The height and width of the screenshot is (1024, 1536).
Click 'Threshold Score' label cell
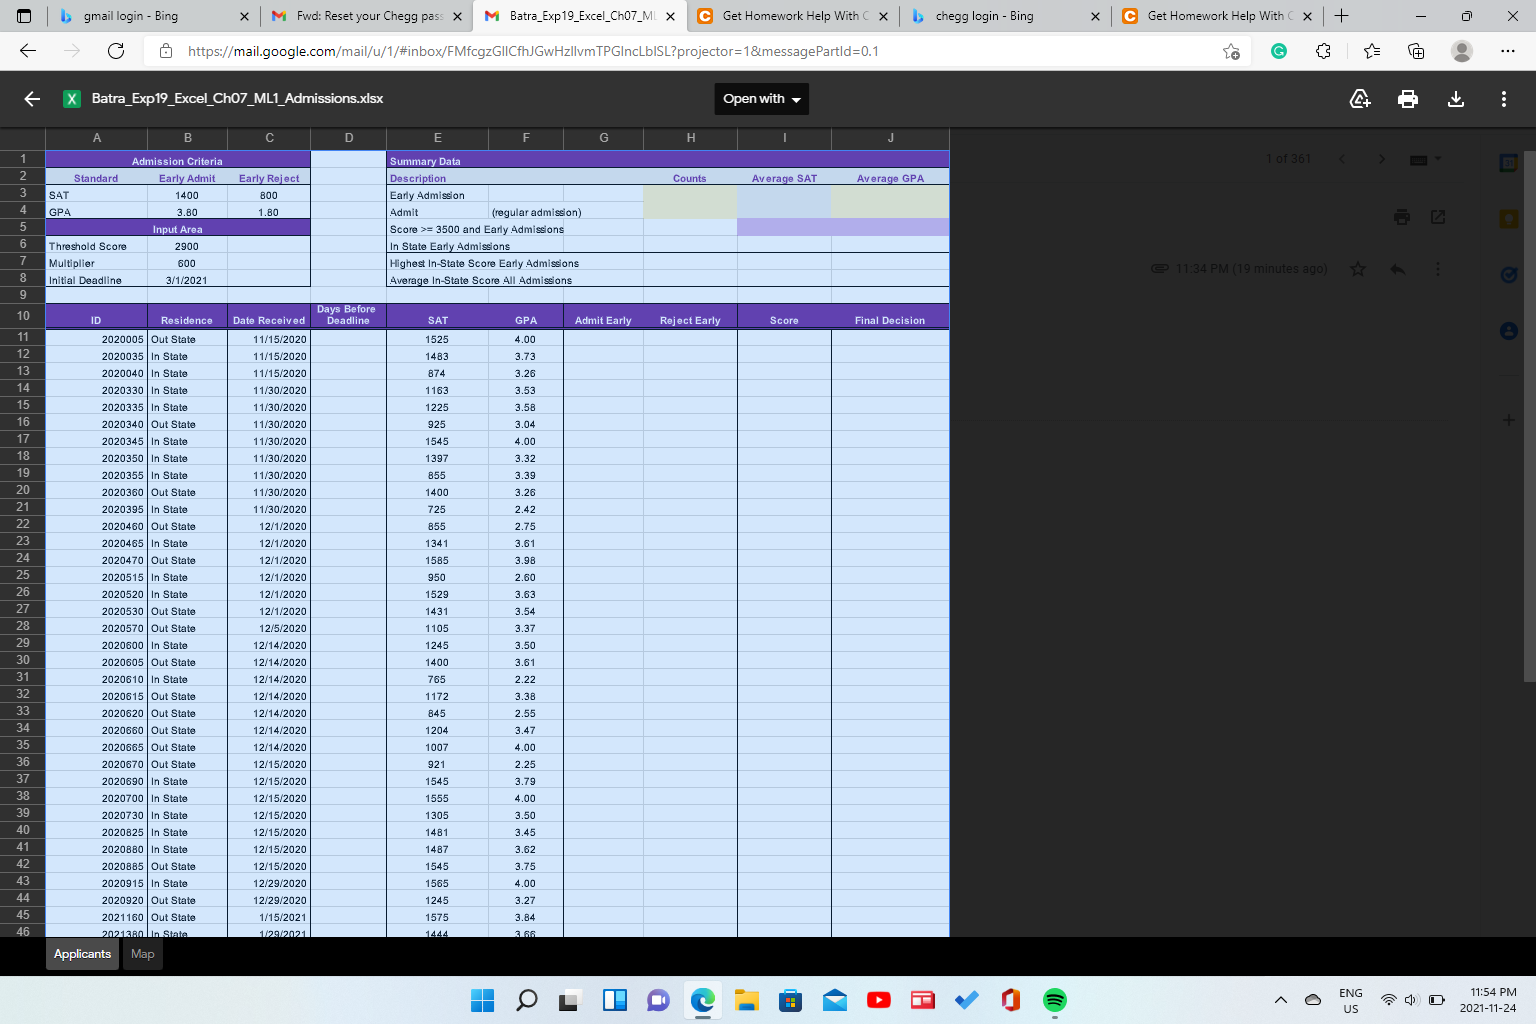[96, 246]
